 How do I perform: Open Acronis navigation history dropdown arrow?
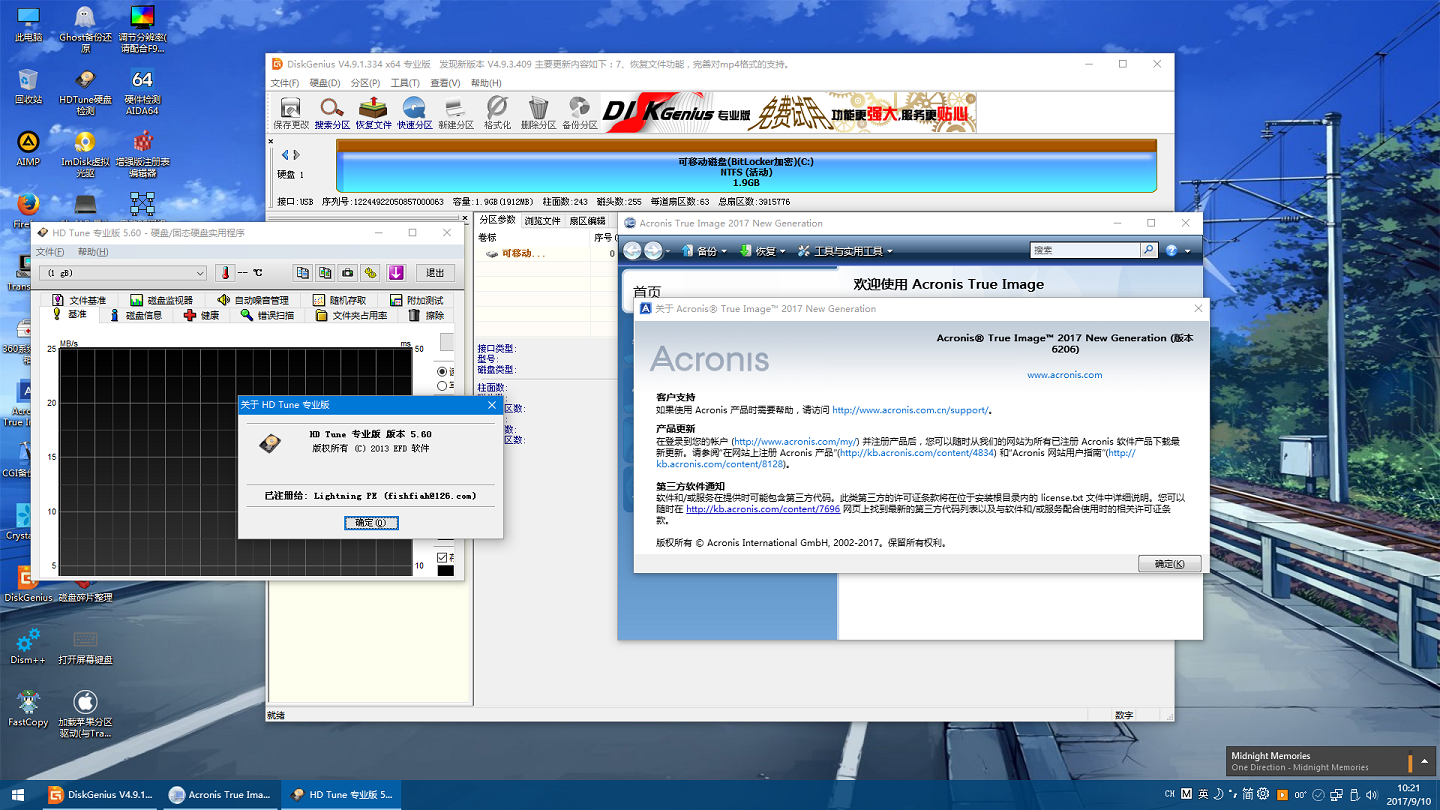pos(669,251)
